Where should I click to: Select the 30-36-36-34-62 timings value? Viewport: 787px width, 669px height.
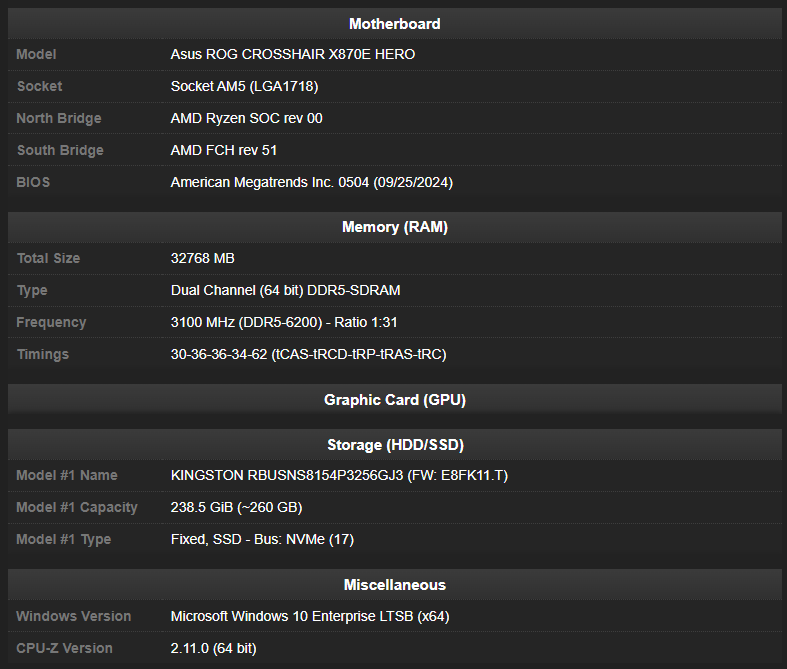pos(308,354)
